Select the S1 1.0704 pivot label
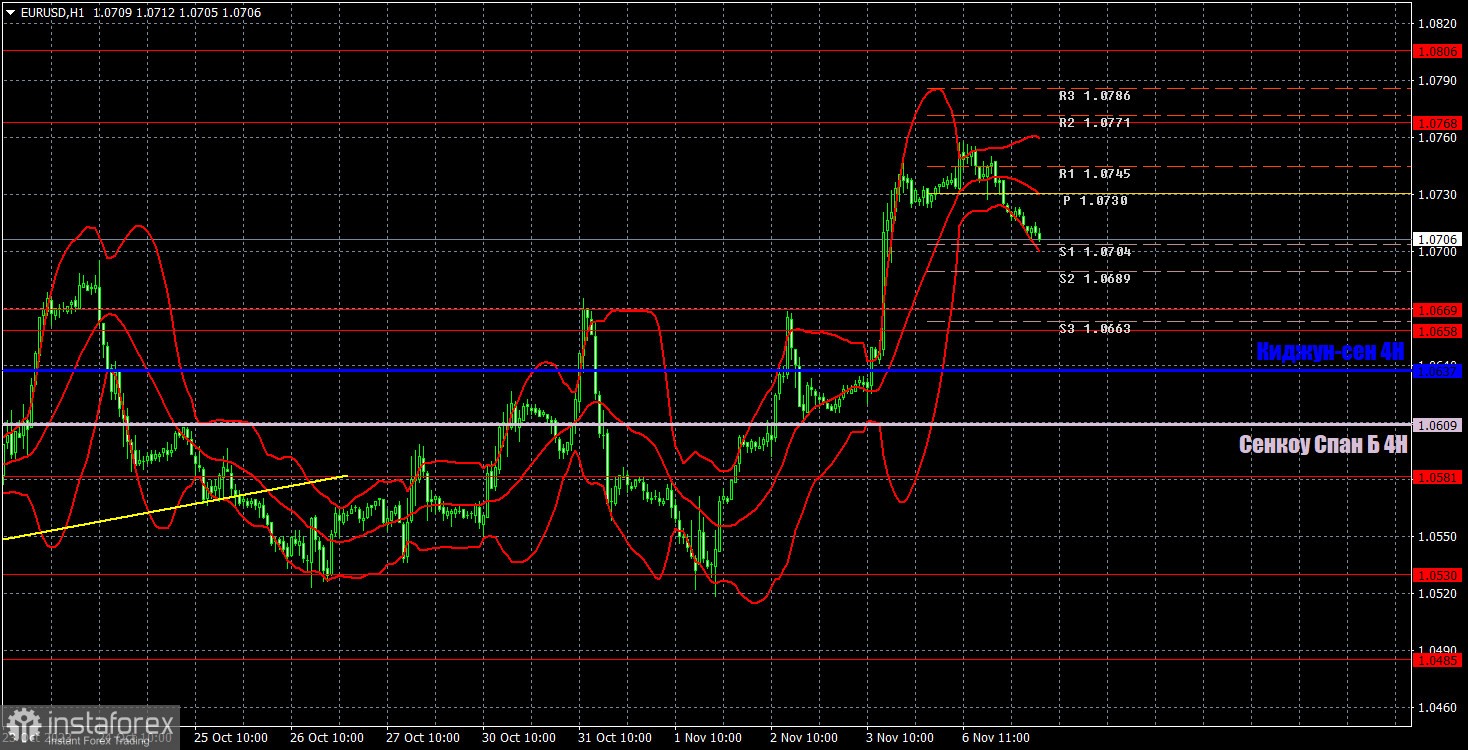 (x=1094, y=252)
